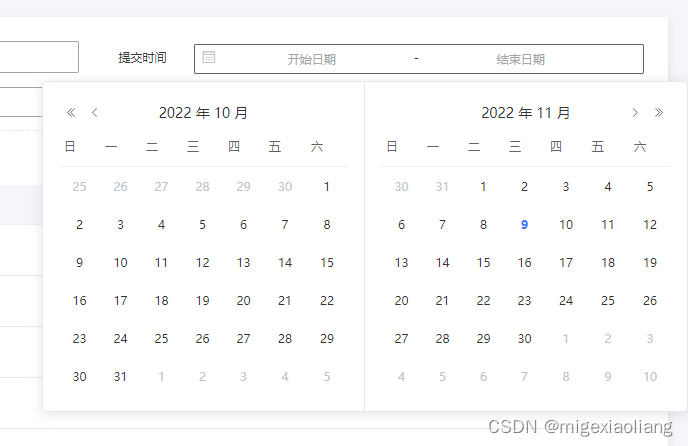Click the 开始日期 start date input

[312, 59]
